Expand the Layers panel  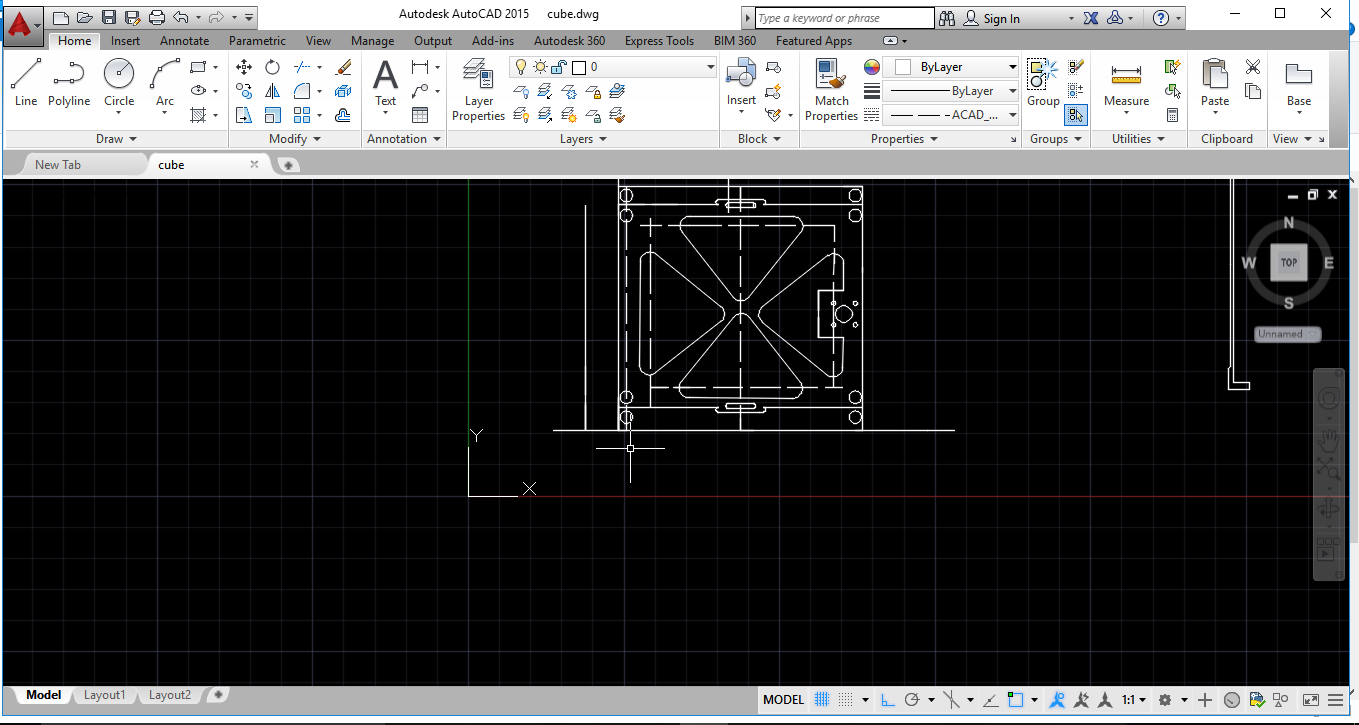pyautogui.click(x=583, y=139)
